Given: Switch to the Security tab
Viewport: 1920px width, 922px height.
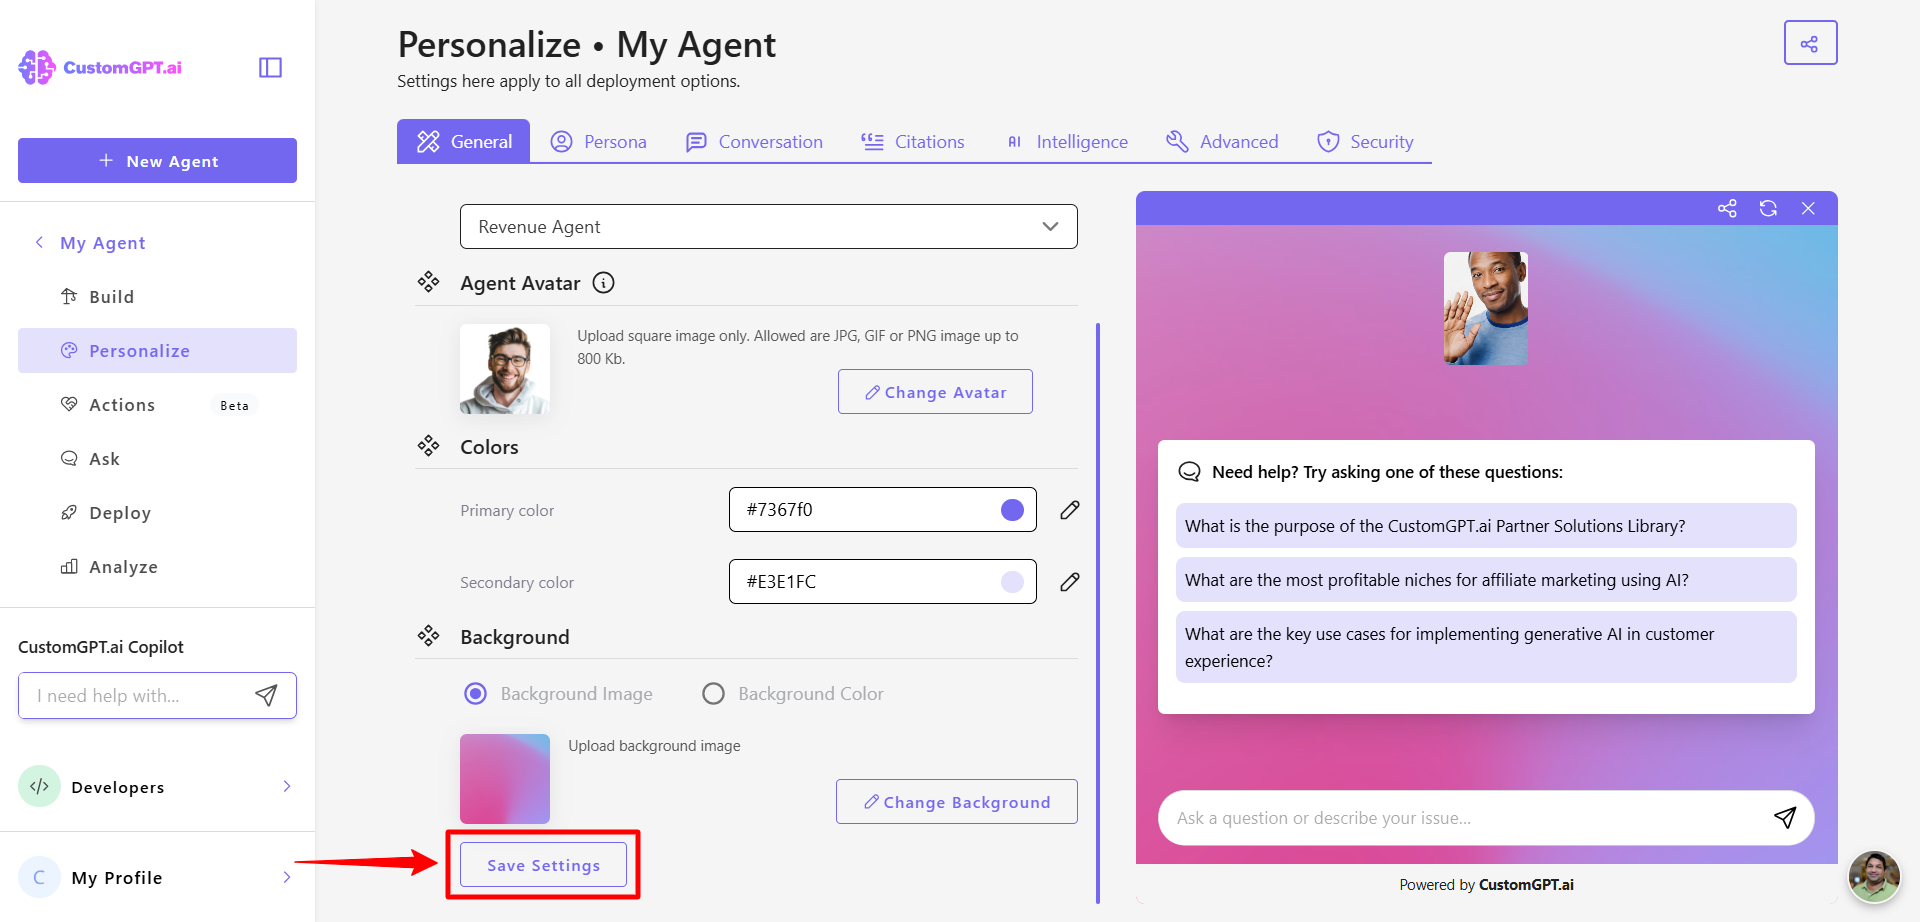Looking at the screenshot, I should 1365,141.
